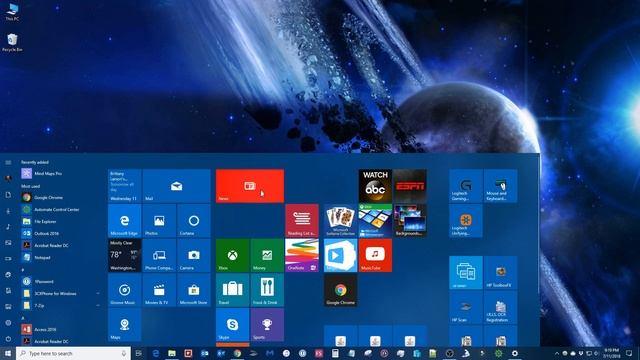This screenshot has height=360, width=640.
Task: Expand the Start menu hamburger button
Action: (x=8, y=162)
